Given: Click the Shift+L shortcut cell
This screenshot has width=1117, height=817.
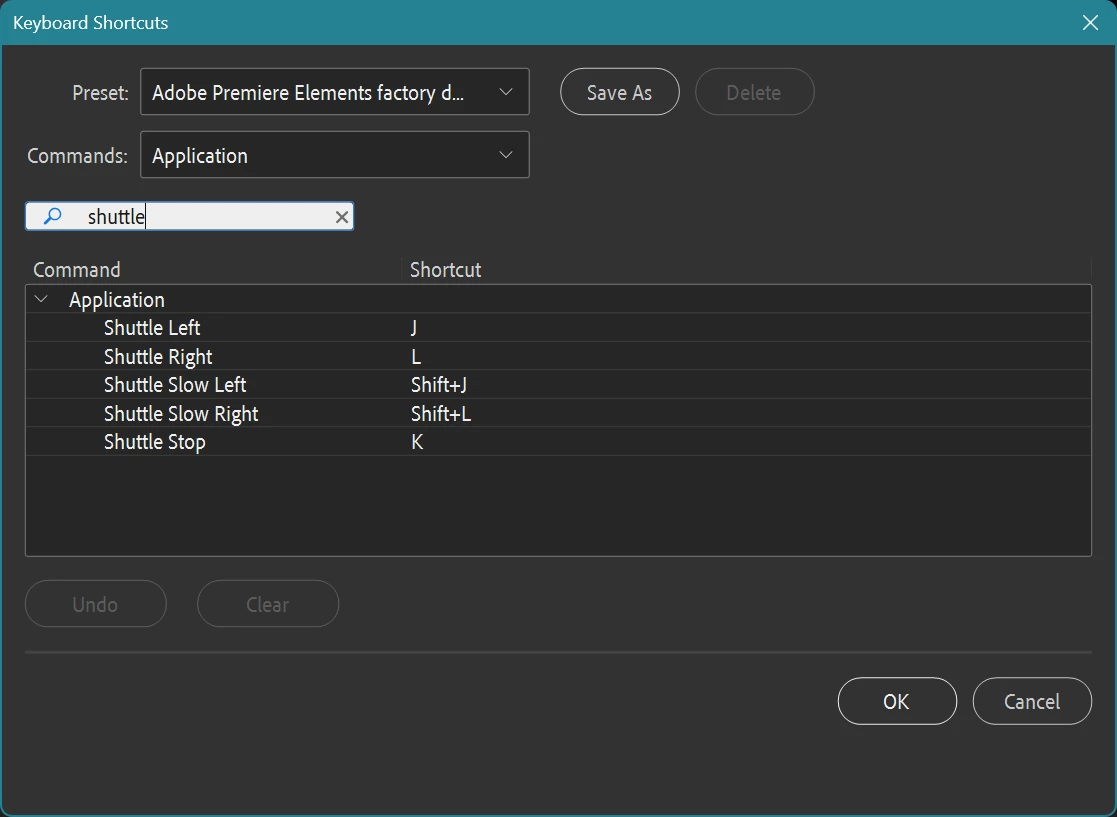Looking at the screenshot, I should click(x=441, y=413).
